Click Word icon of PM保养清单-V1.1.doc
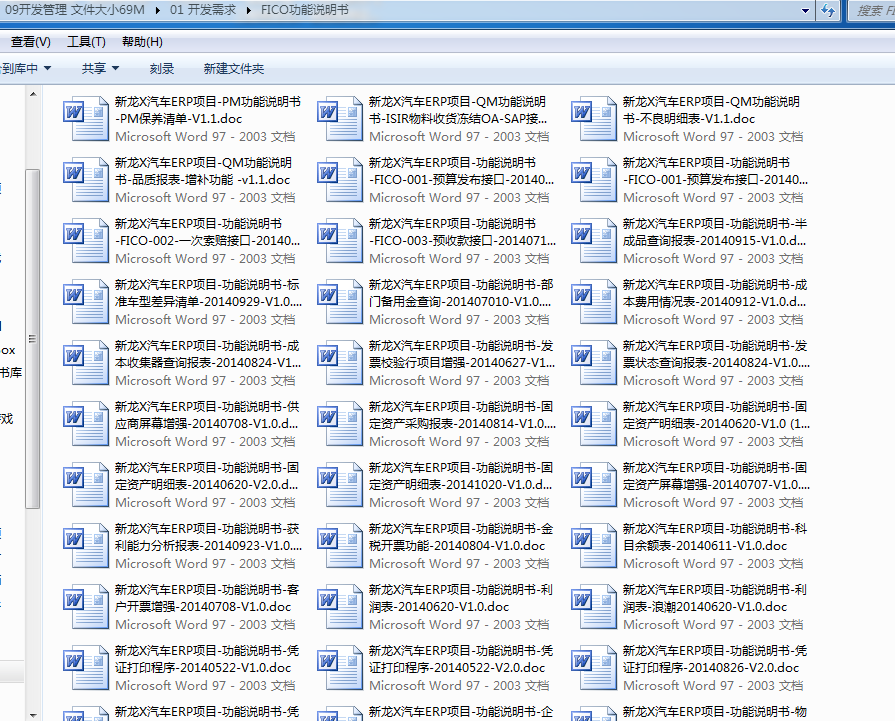The image size is (895, 721). tap(86, 119)
